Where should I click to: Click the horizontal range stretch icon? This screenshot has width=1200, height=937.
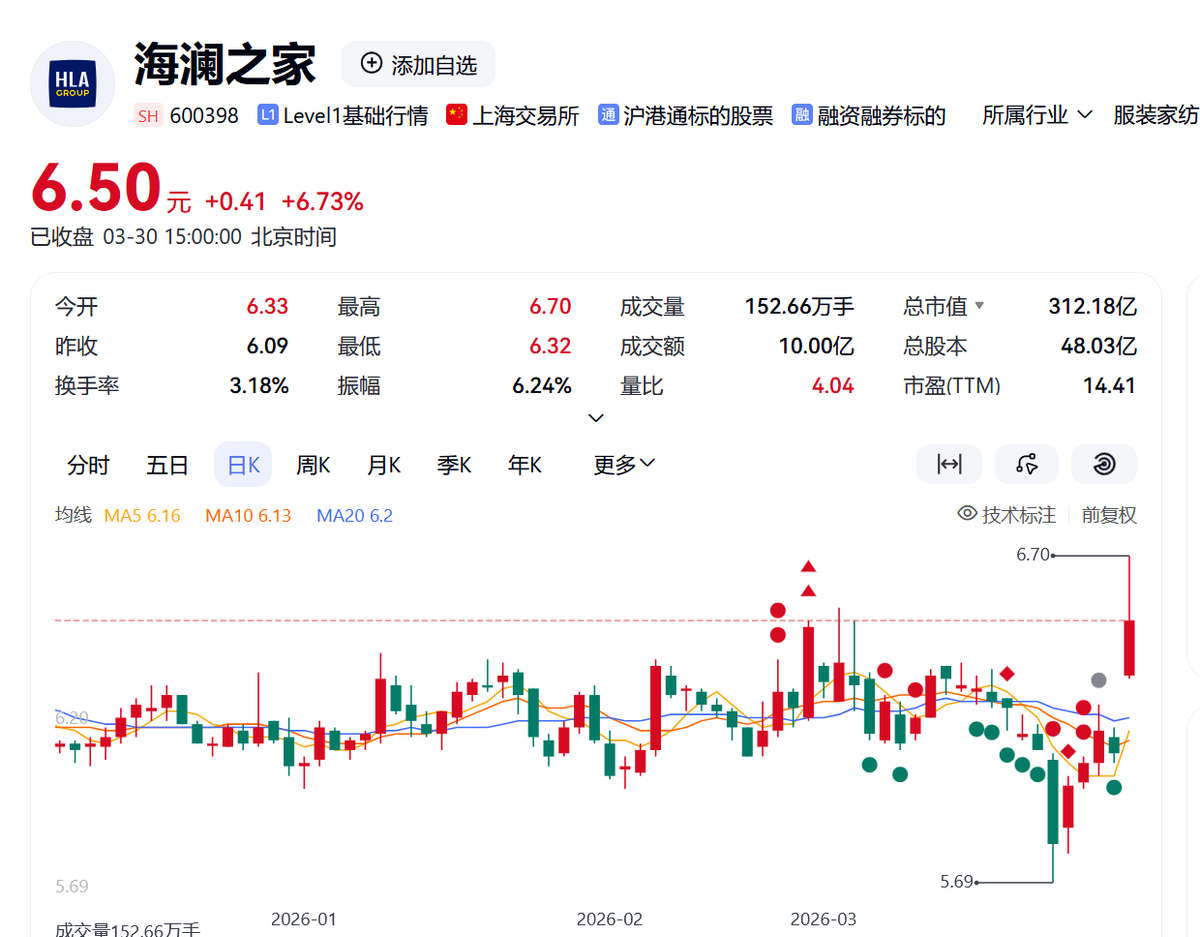(x=949, y=464)
